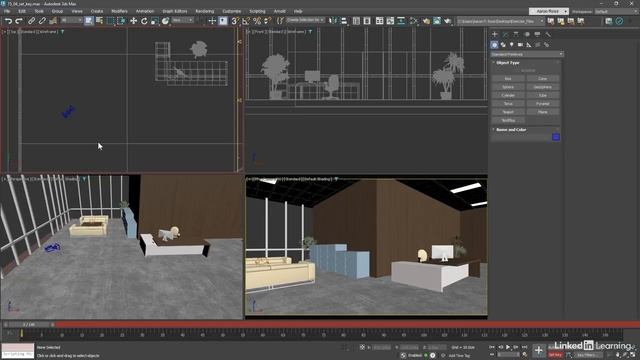This screenshot has width=640, height=360.
Task: Click the Redo arrow icon
Action: [x=19, y=20]
